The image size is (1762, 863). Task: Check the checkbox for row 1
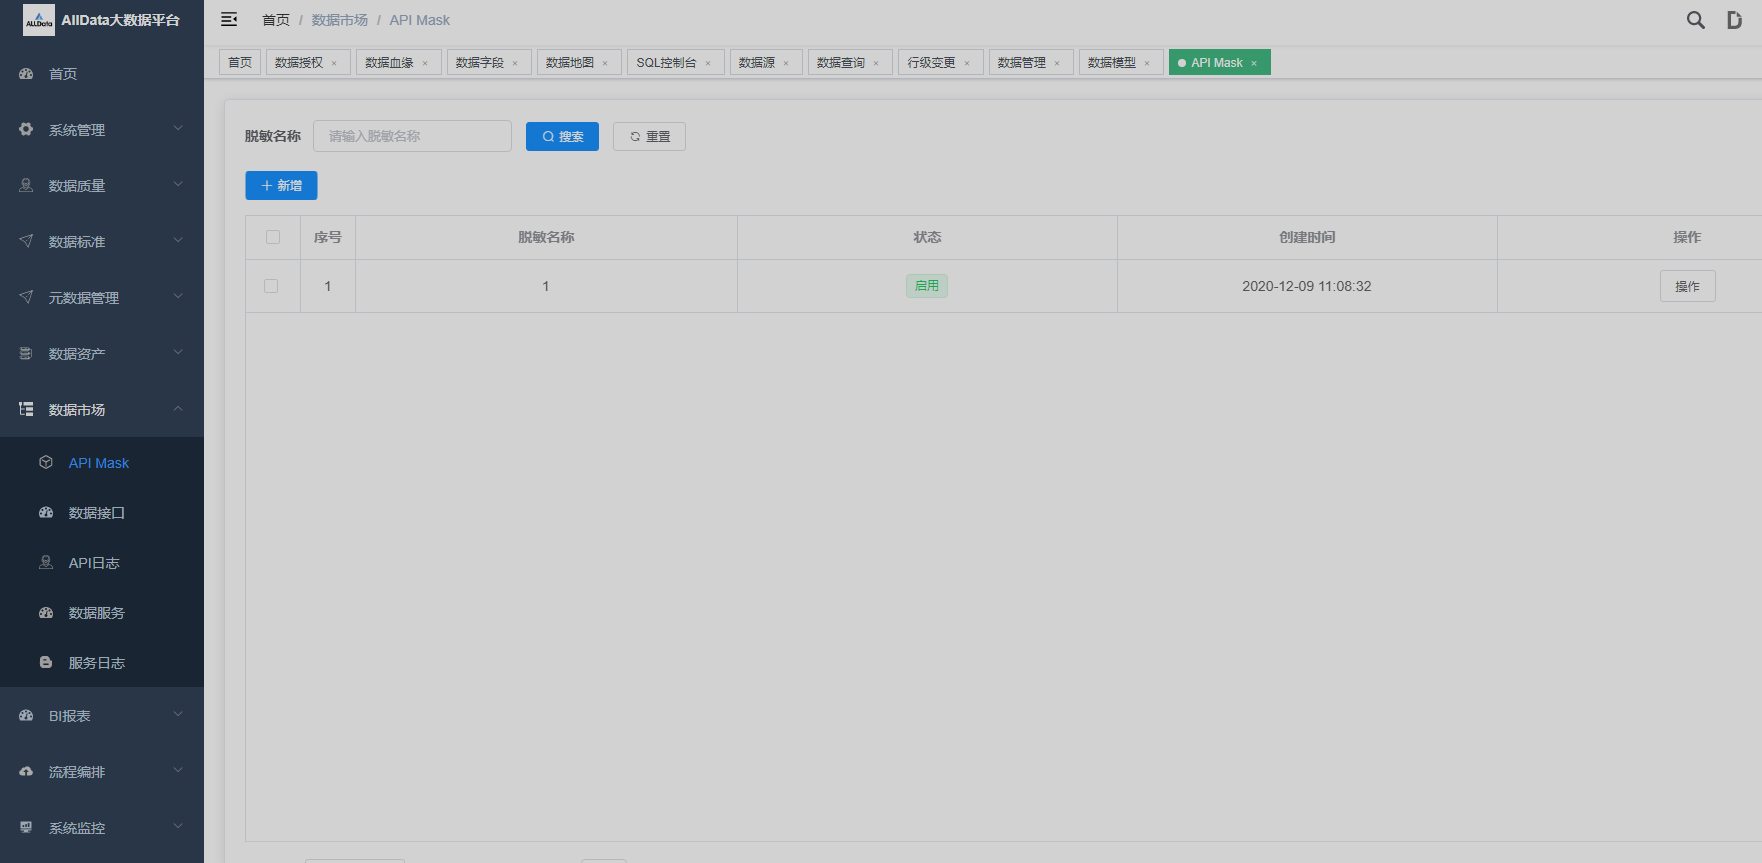click(x=271, y=286)
